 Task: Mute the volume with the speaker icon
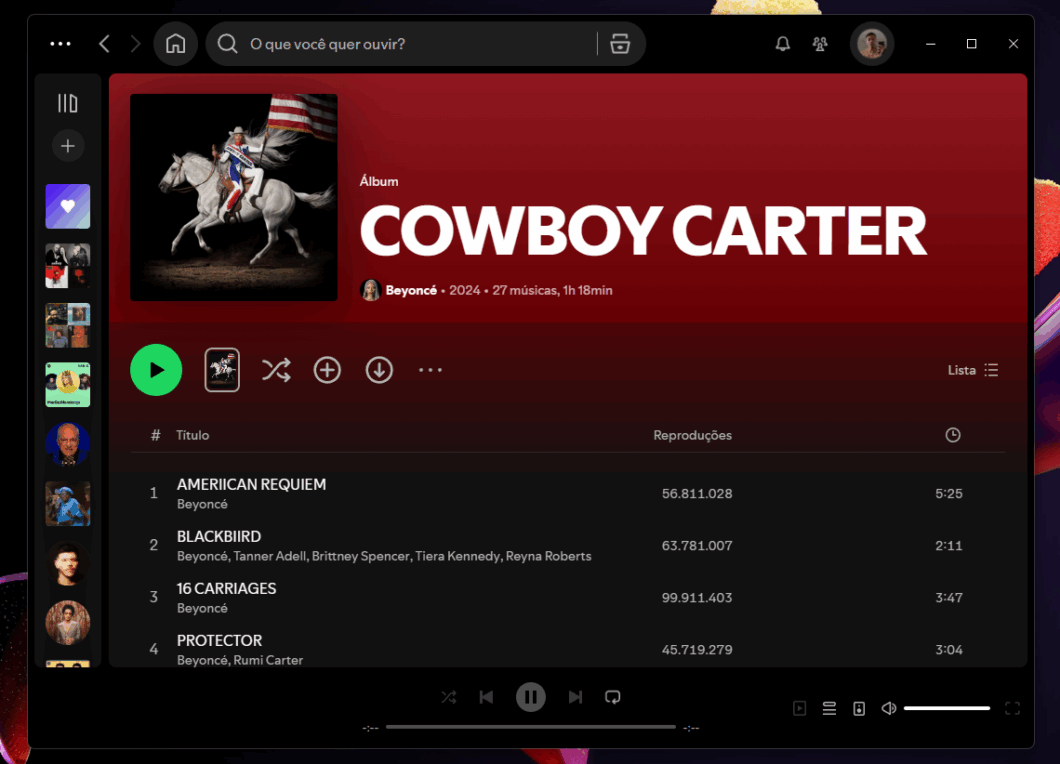click(888, 708)
